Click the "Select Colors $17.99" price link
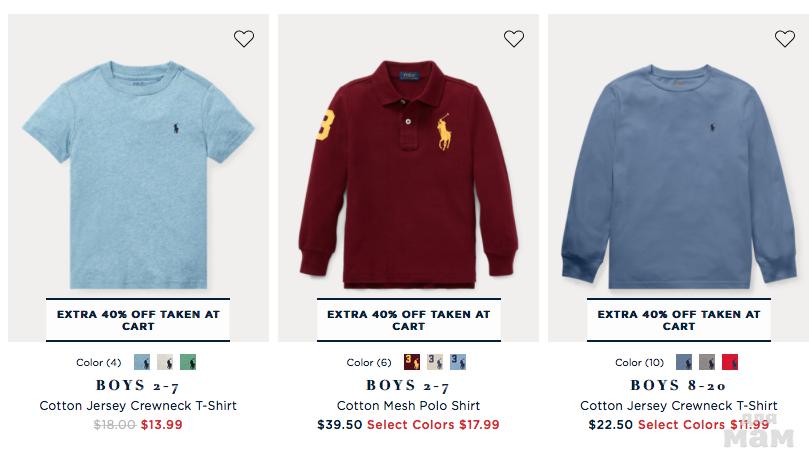This screenshot has height=462, width=809. pos(433,425)
